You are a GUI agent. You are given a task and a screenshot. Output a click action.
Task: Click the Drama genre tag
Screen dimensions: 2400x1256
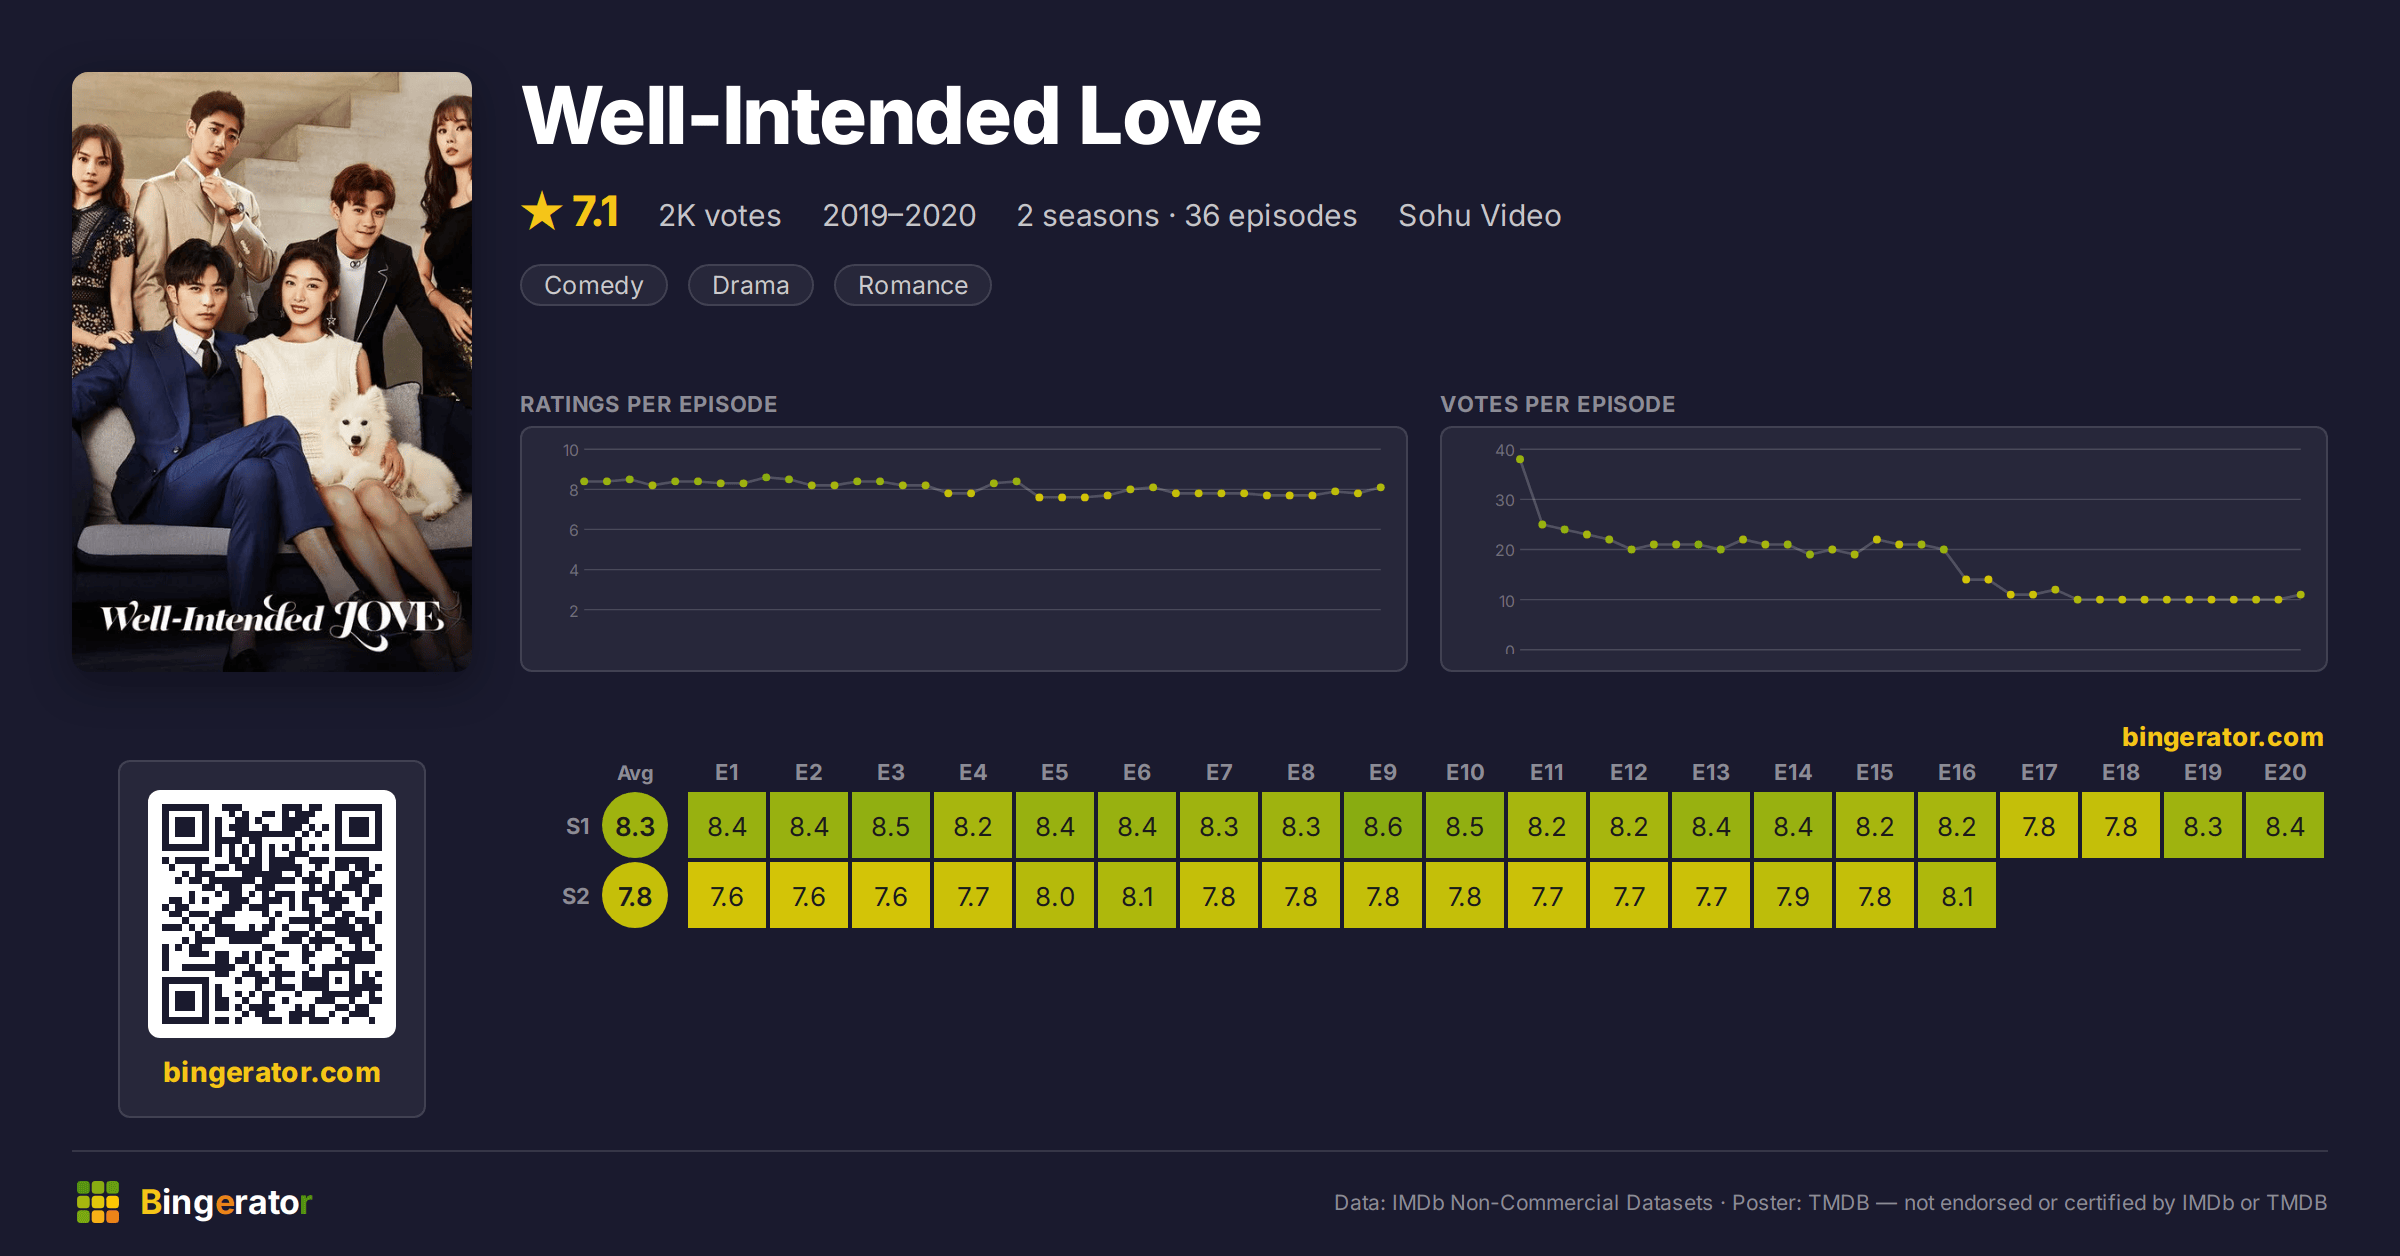click(751, 285)
